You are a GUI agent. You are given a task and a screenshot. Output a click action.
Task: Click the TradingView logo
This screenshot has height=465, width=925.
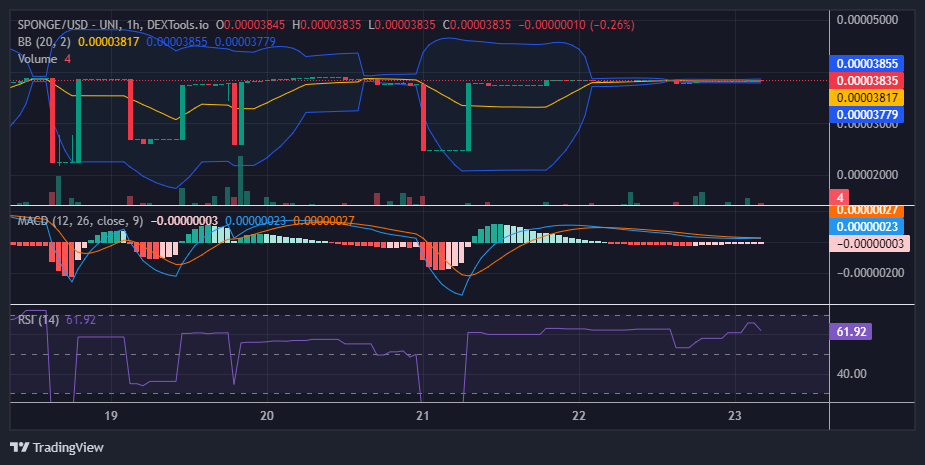point(57,447)
